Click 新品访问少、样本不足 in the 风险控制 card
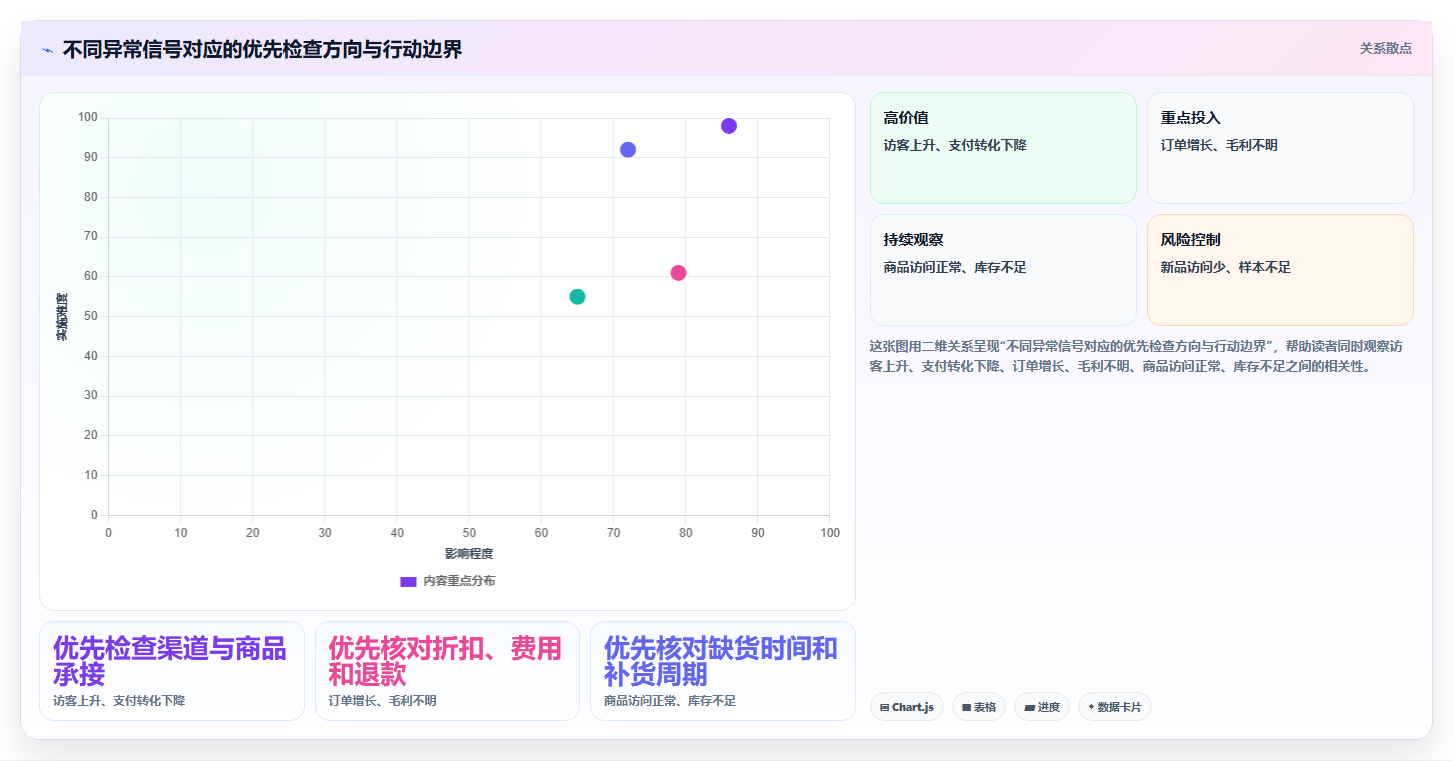 pyautogui.click(x=1226, y=268)
